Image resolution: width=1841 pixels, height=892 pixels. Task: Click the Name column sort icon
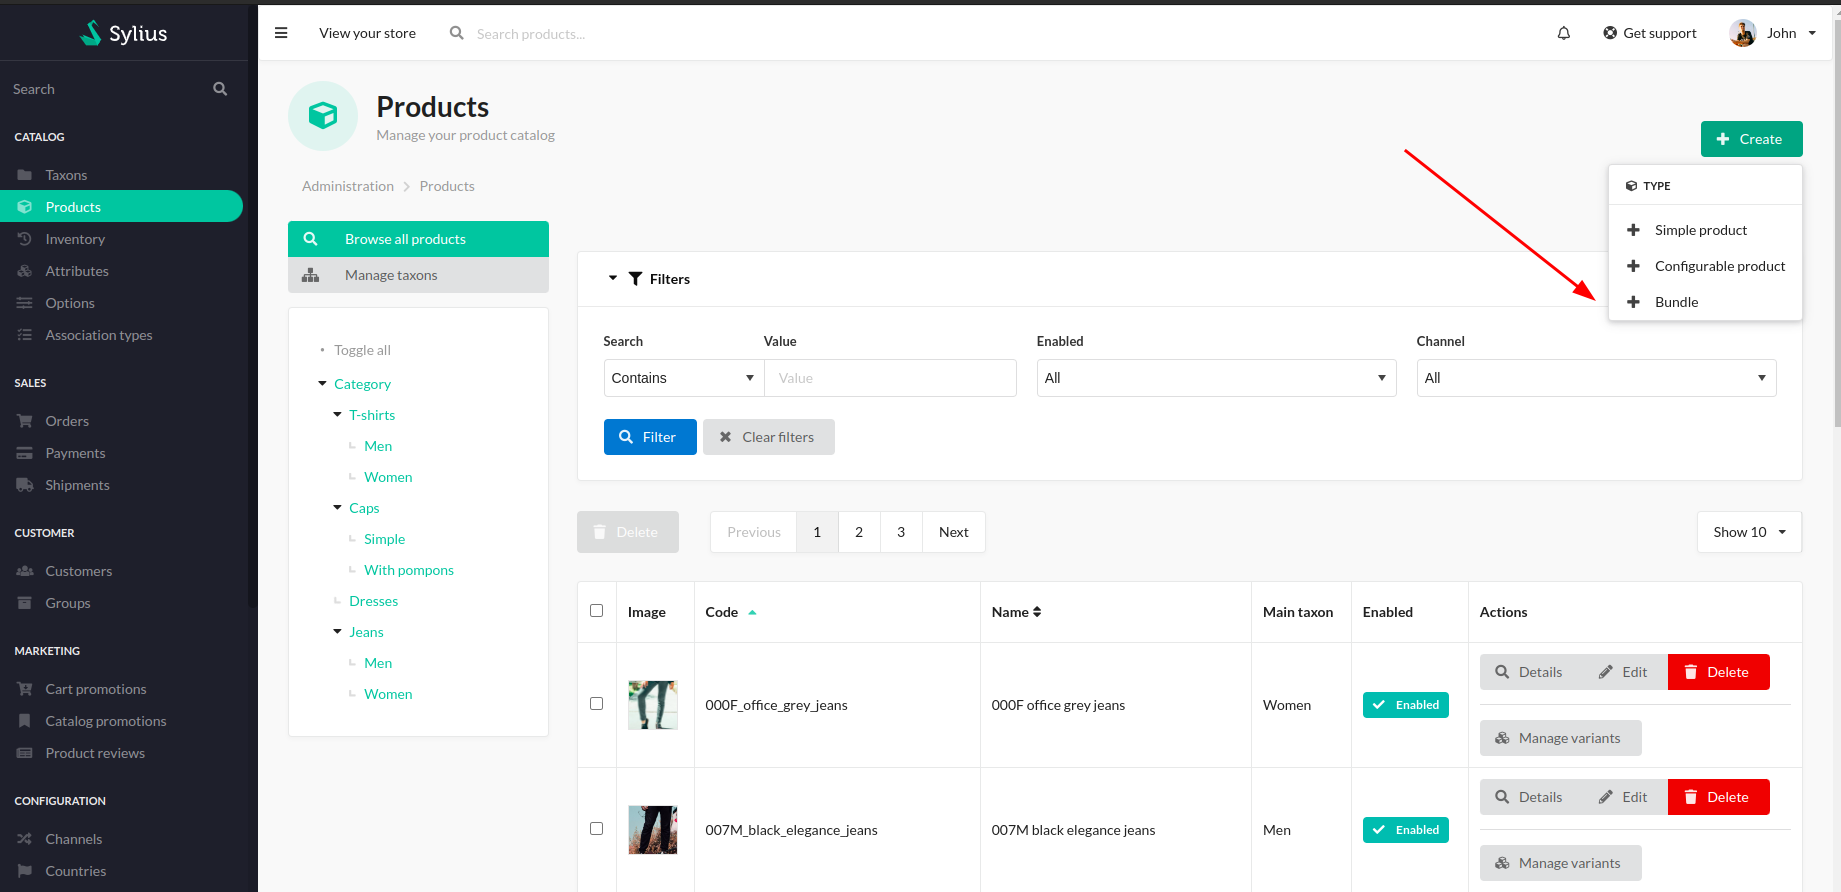click(1037, 612)
